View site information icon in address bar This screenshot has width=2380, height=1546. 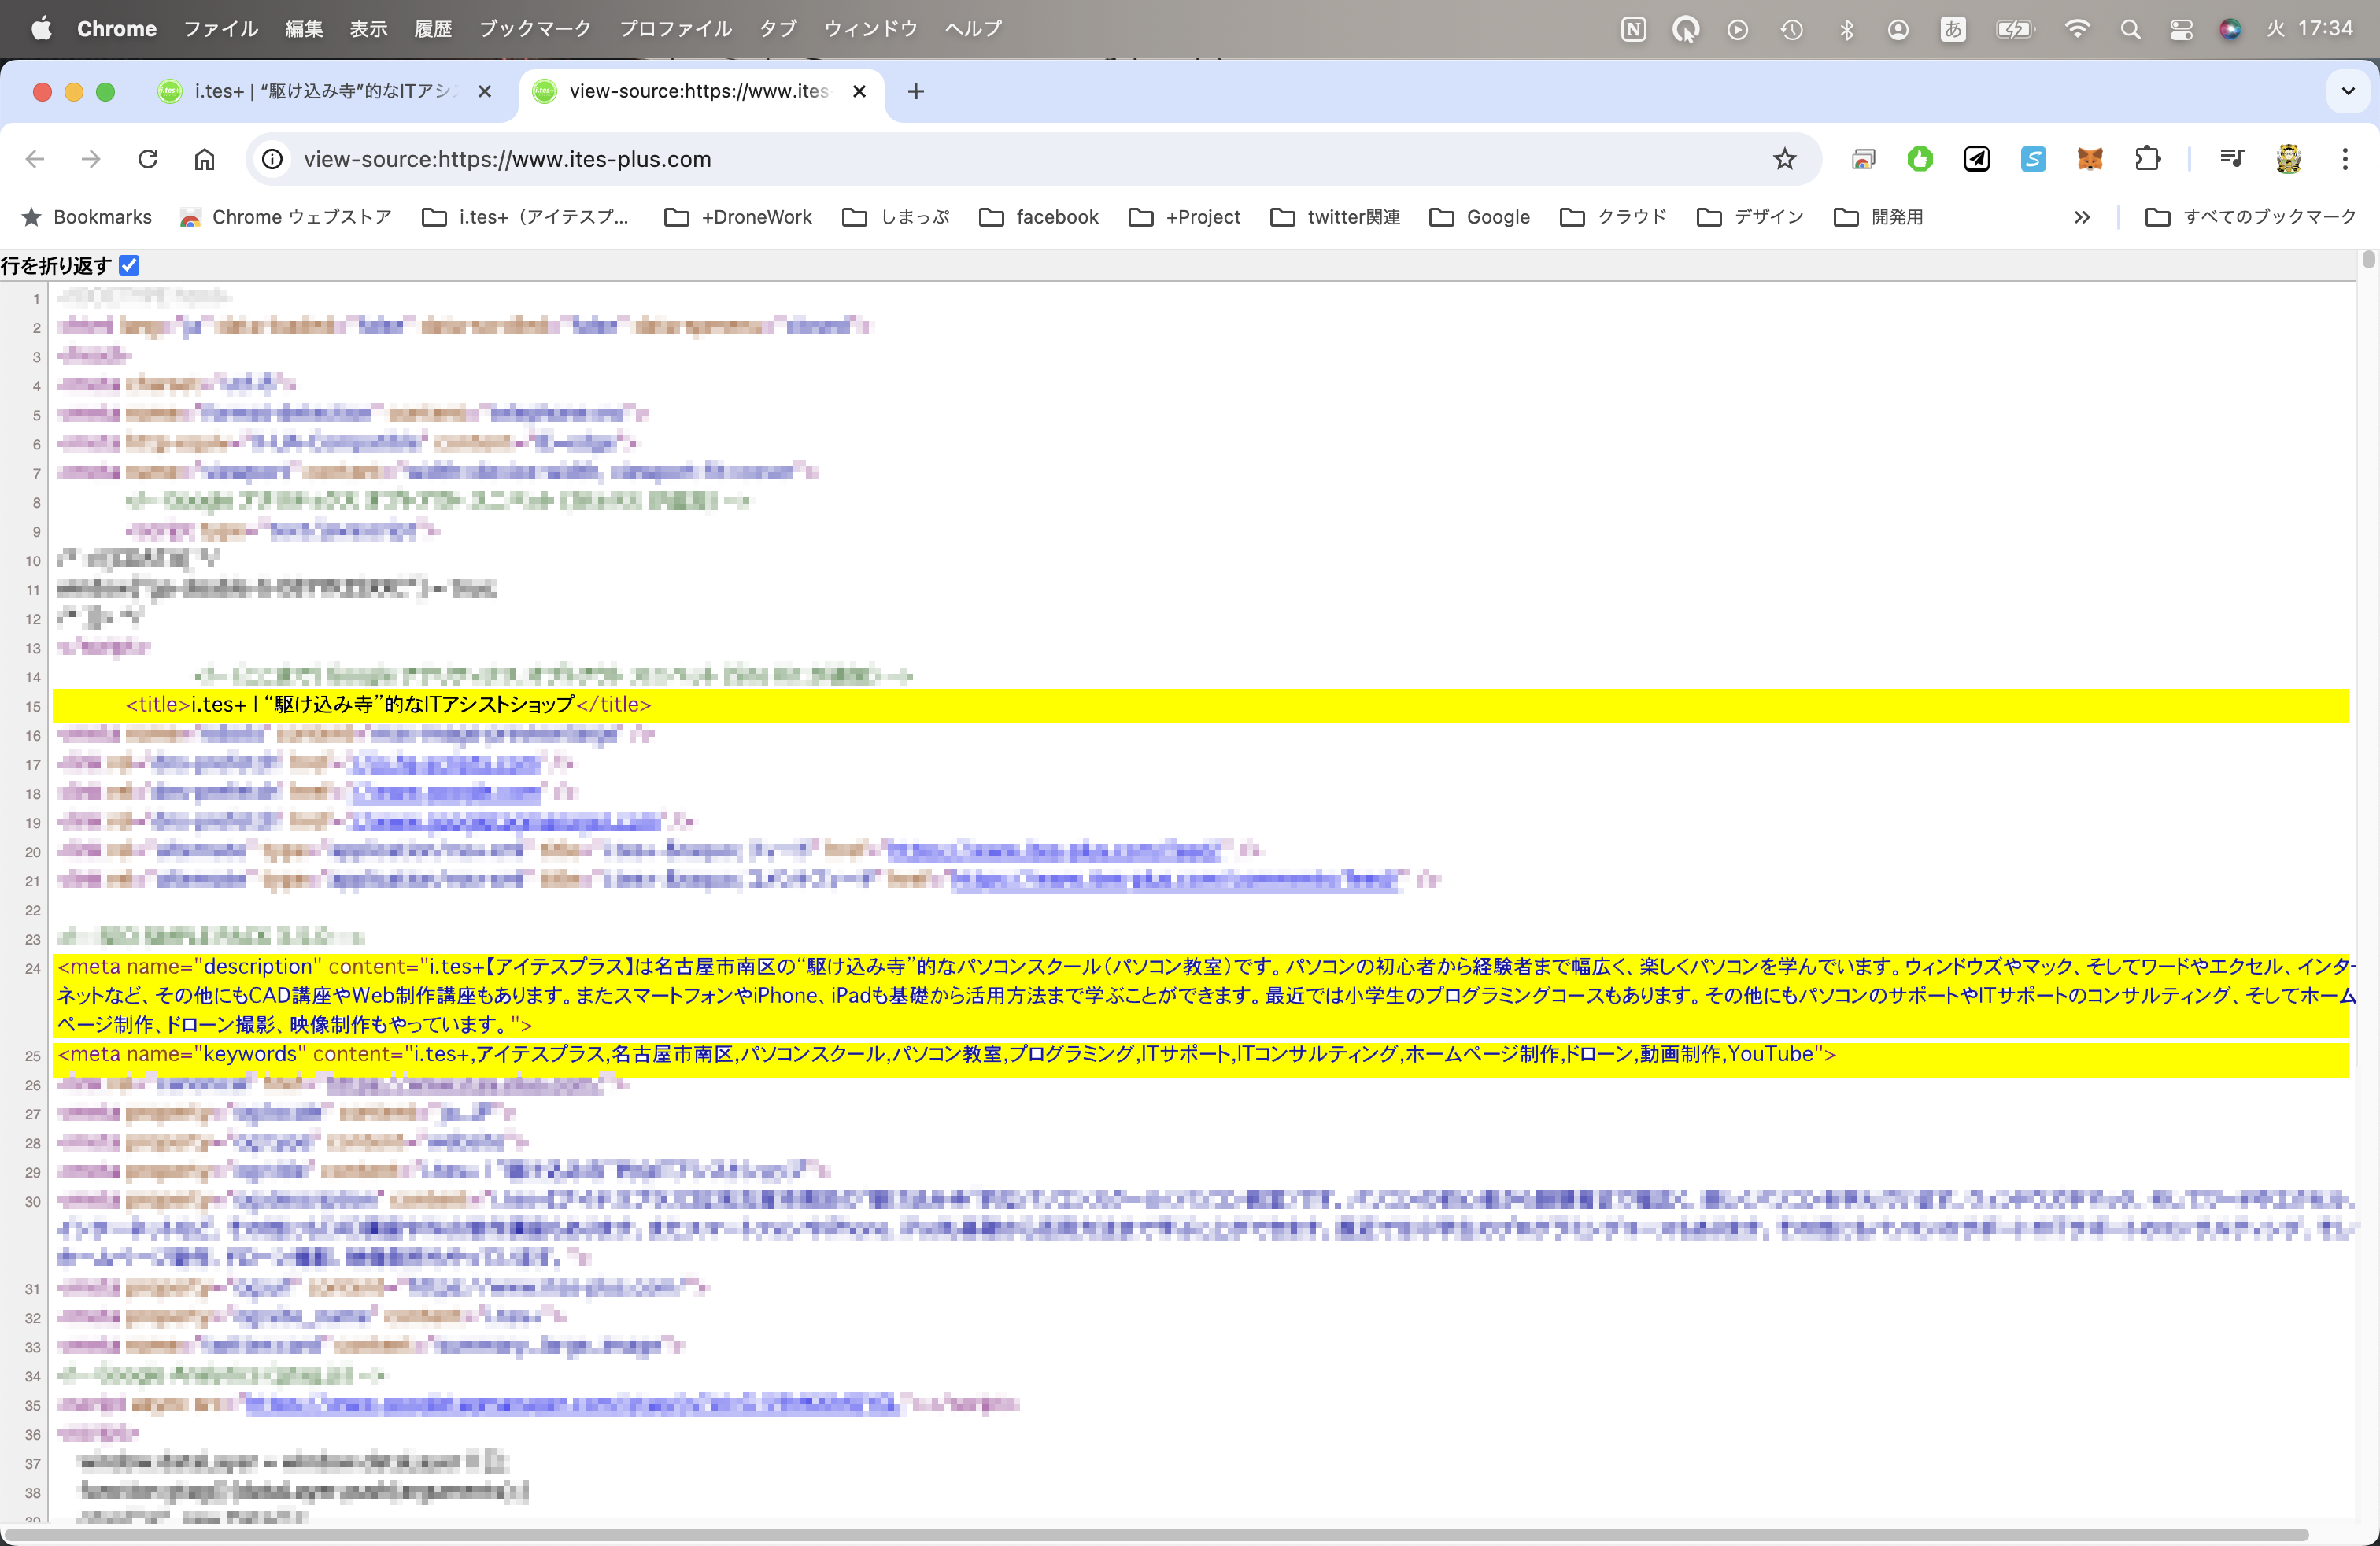[x=272, y=159]
